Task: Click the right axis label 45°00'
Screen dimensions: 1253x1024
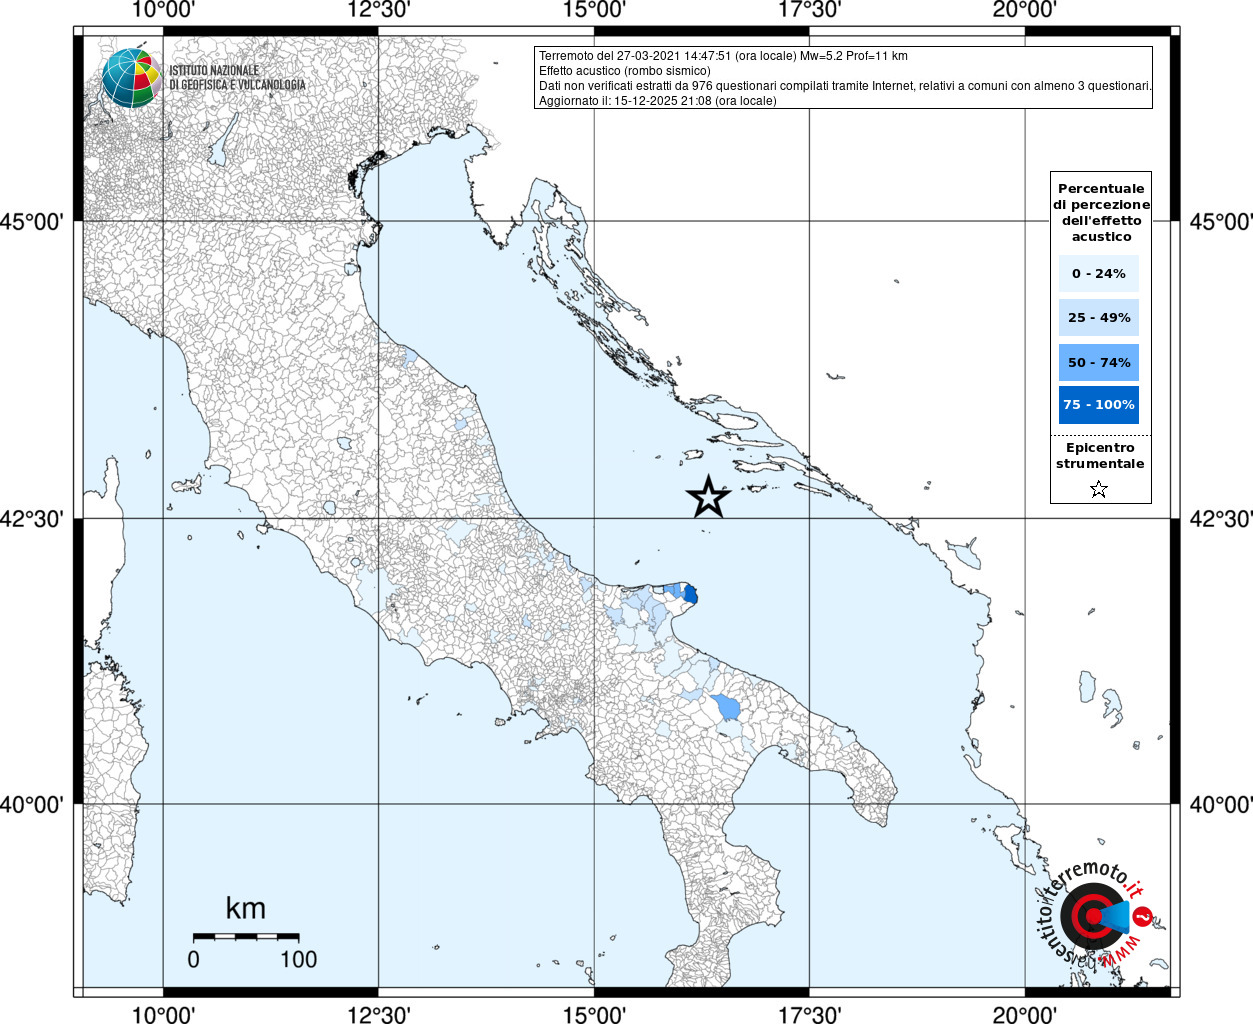Action: 1221,221
